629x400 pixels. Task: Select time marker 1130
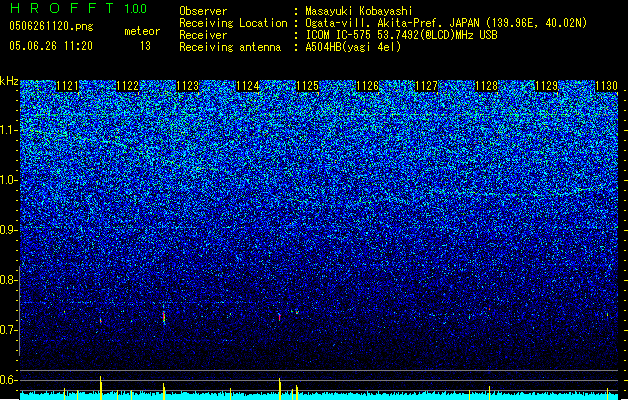click(606, 86)
